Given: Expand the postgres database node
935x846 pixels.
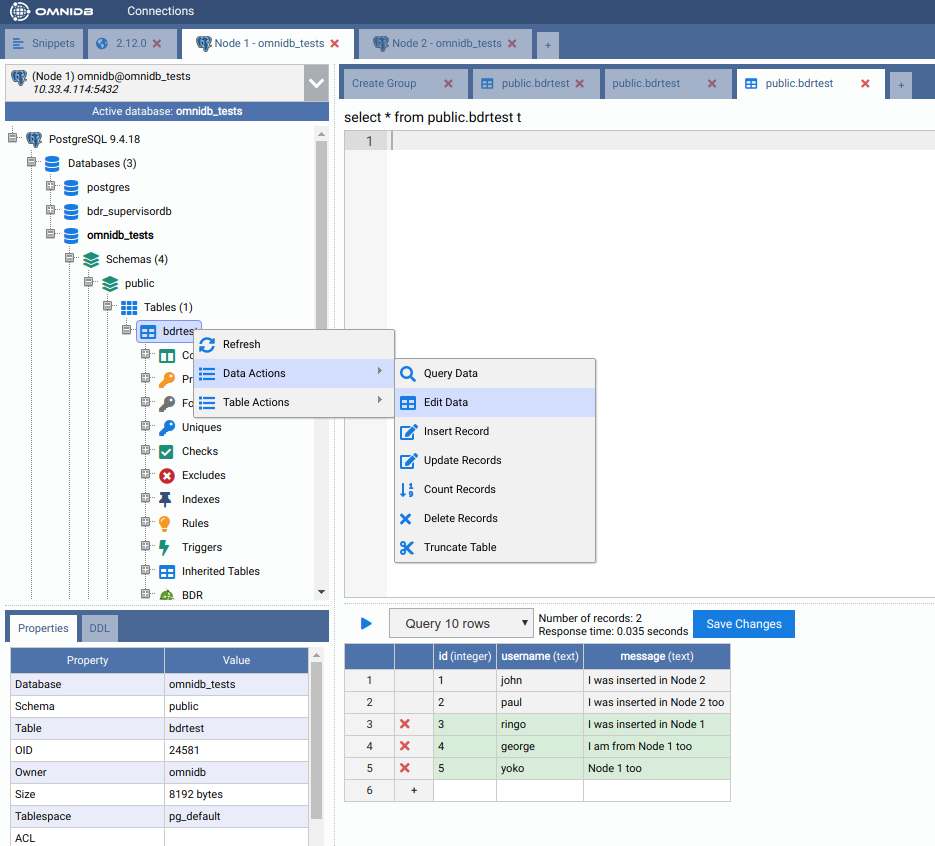Looking at the screenshot, I should (x=51, y=187).
